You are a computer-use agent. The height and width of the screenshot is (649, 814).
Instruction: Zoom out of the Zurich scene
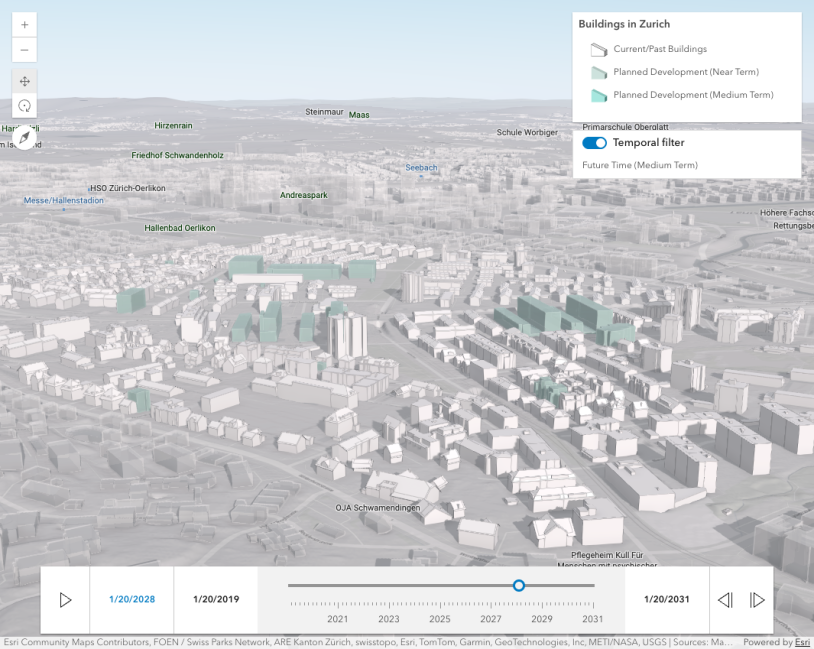tap(24, 50)
